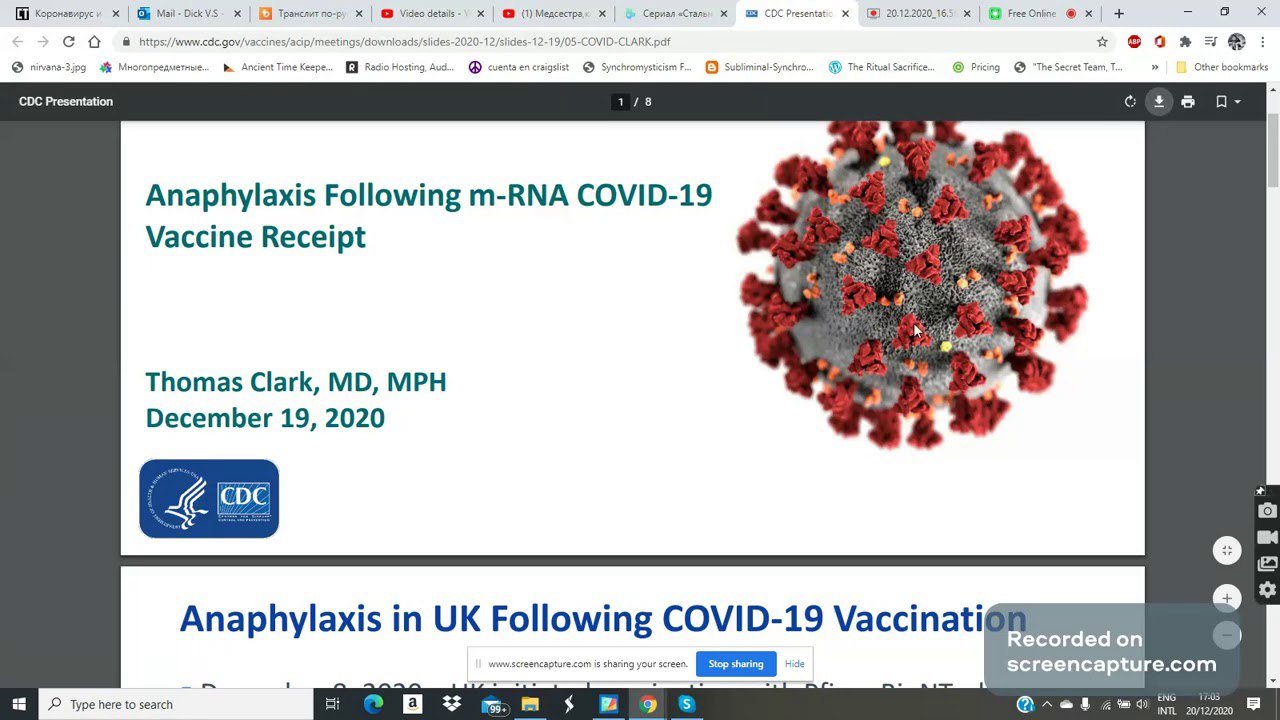Open The Ritual Sacrifice... bookmark
1280x720 pixels.
pos(881,67)
